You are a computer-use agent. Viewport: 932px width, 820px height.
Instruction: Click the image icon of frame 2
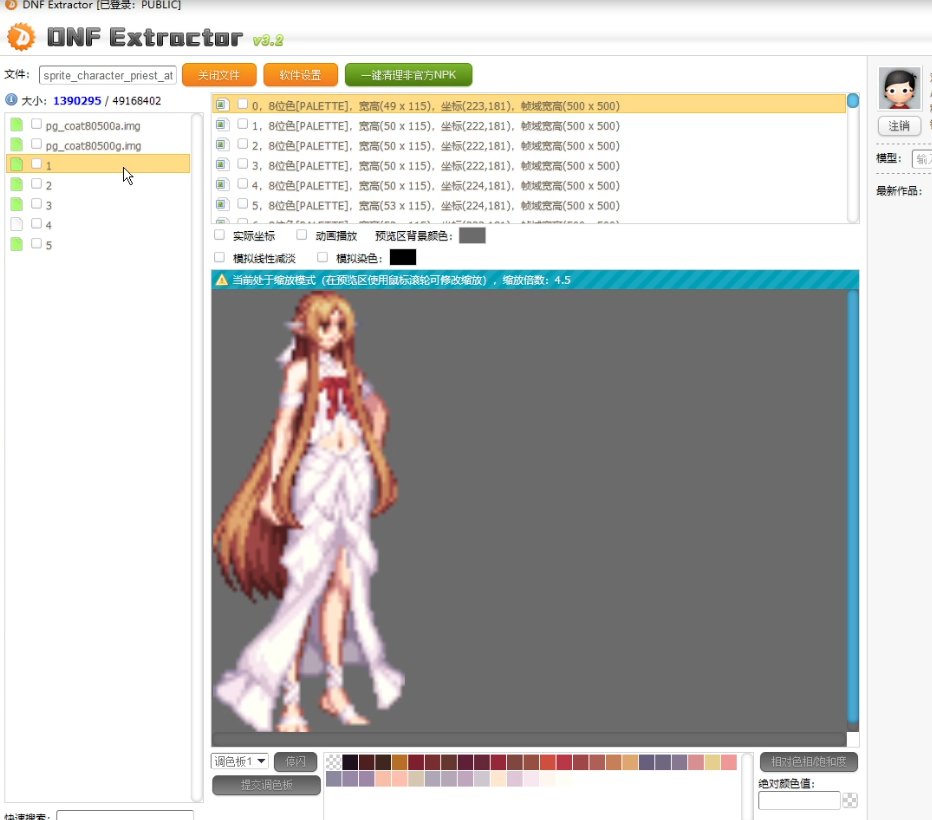point(222,144)
